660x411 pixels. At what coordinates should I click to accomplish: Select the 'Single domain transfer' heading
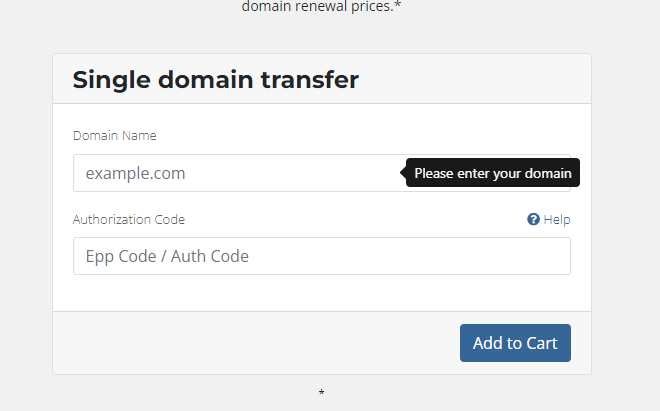point(216,80)
